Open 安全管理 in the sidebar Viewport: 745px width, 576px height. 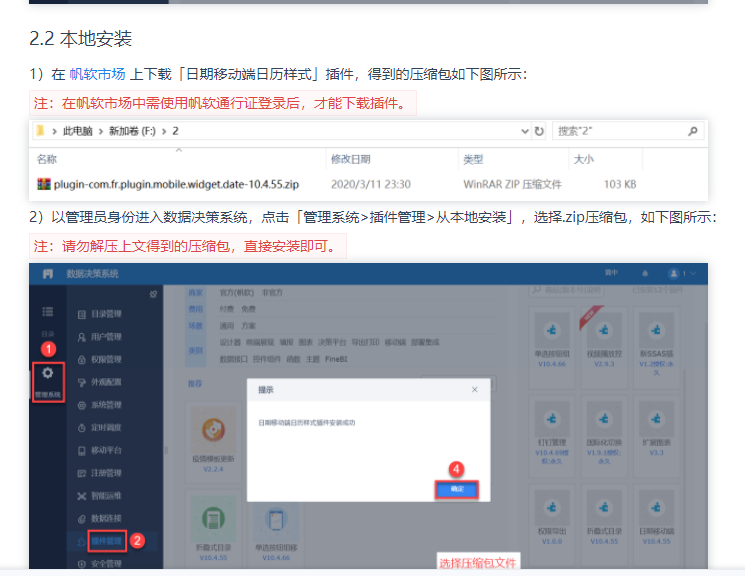(106, 564)
